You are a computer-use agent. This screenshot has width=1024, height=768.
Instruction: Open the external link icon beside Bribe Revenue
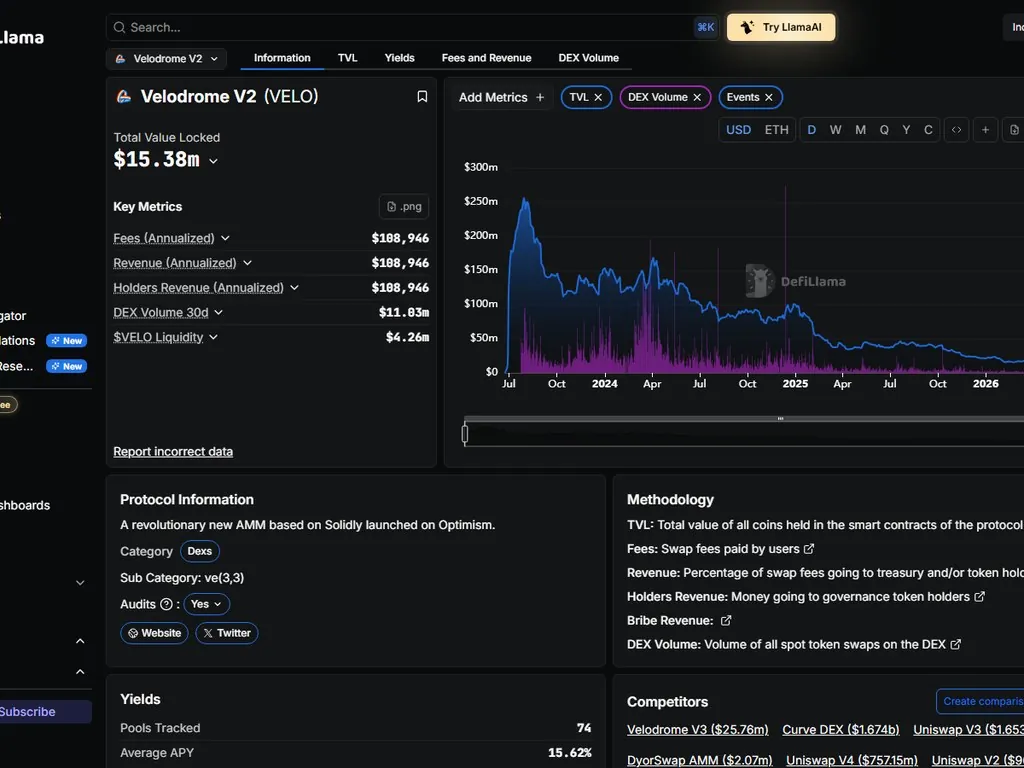tap(726, 620)
